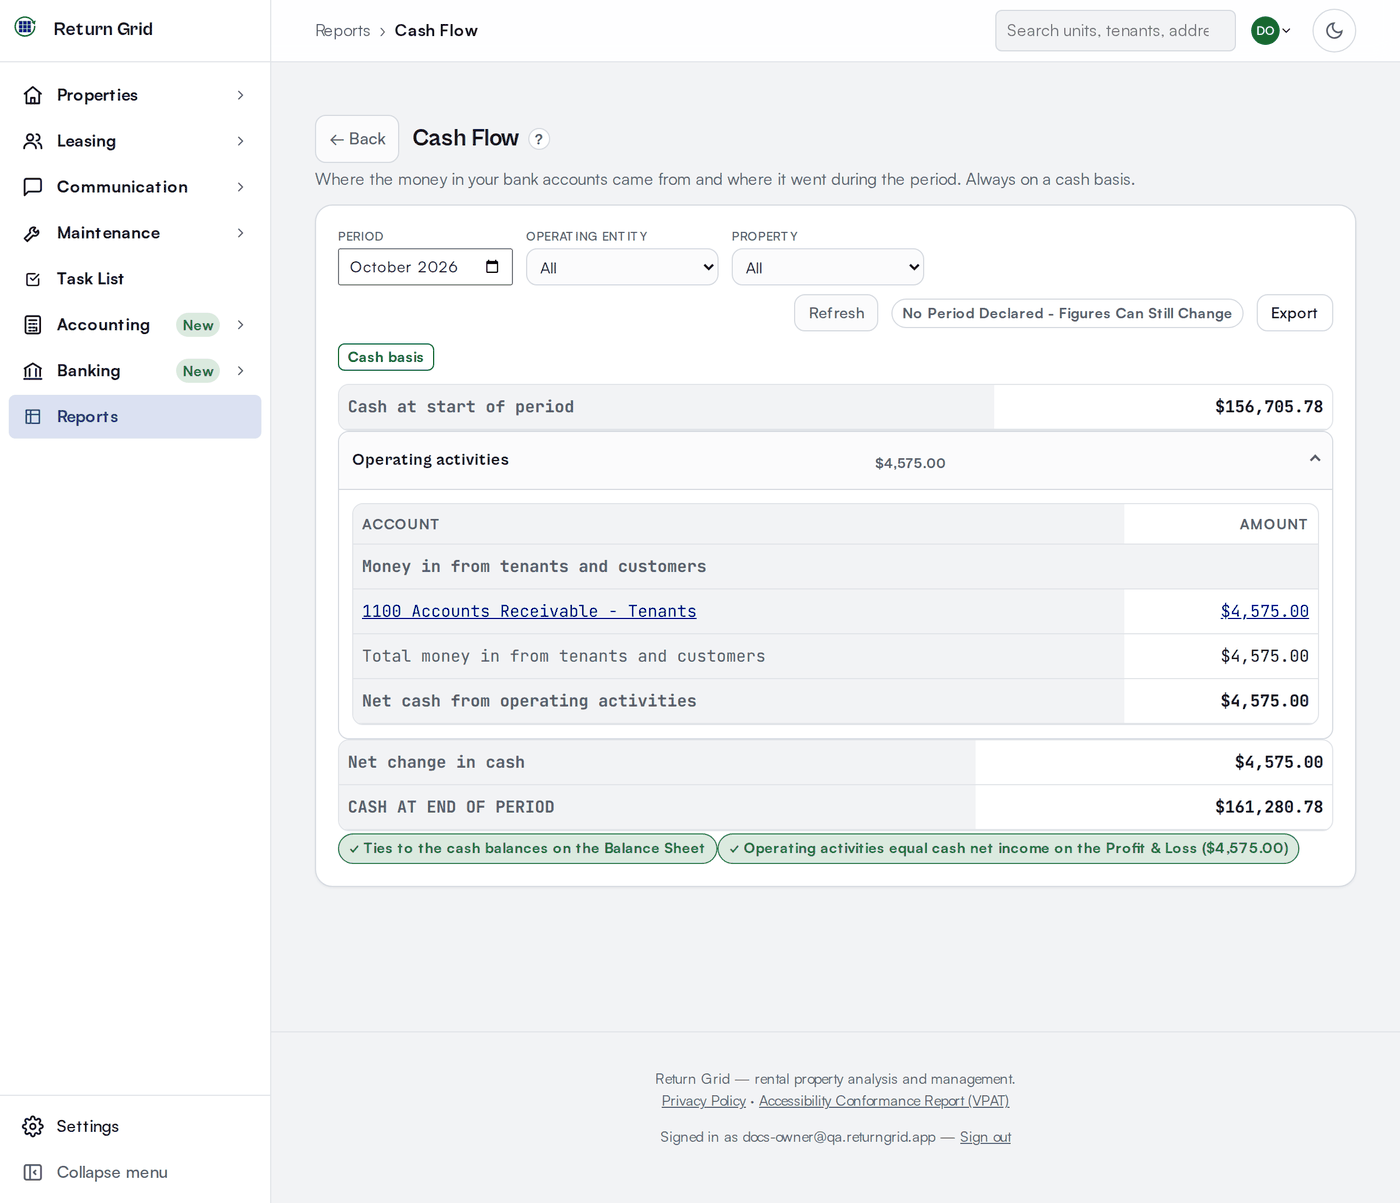The width and height of the screenshot is (1400, 1203).
Task: Open the calendar picker in Period field
Action: [x=492, y=267]
